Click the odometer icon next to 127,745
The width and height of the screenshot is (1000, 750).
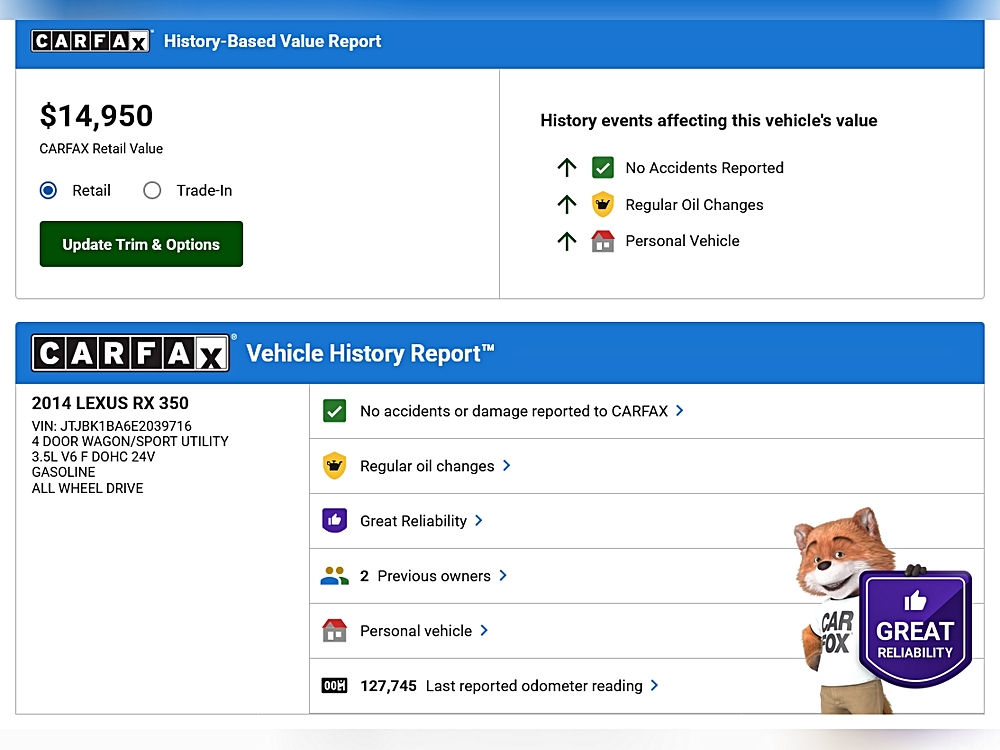334,686
